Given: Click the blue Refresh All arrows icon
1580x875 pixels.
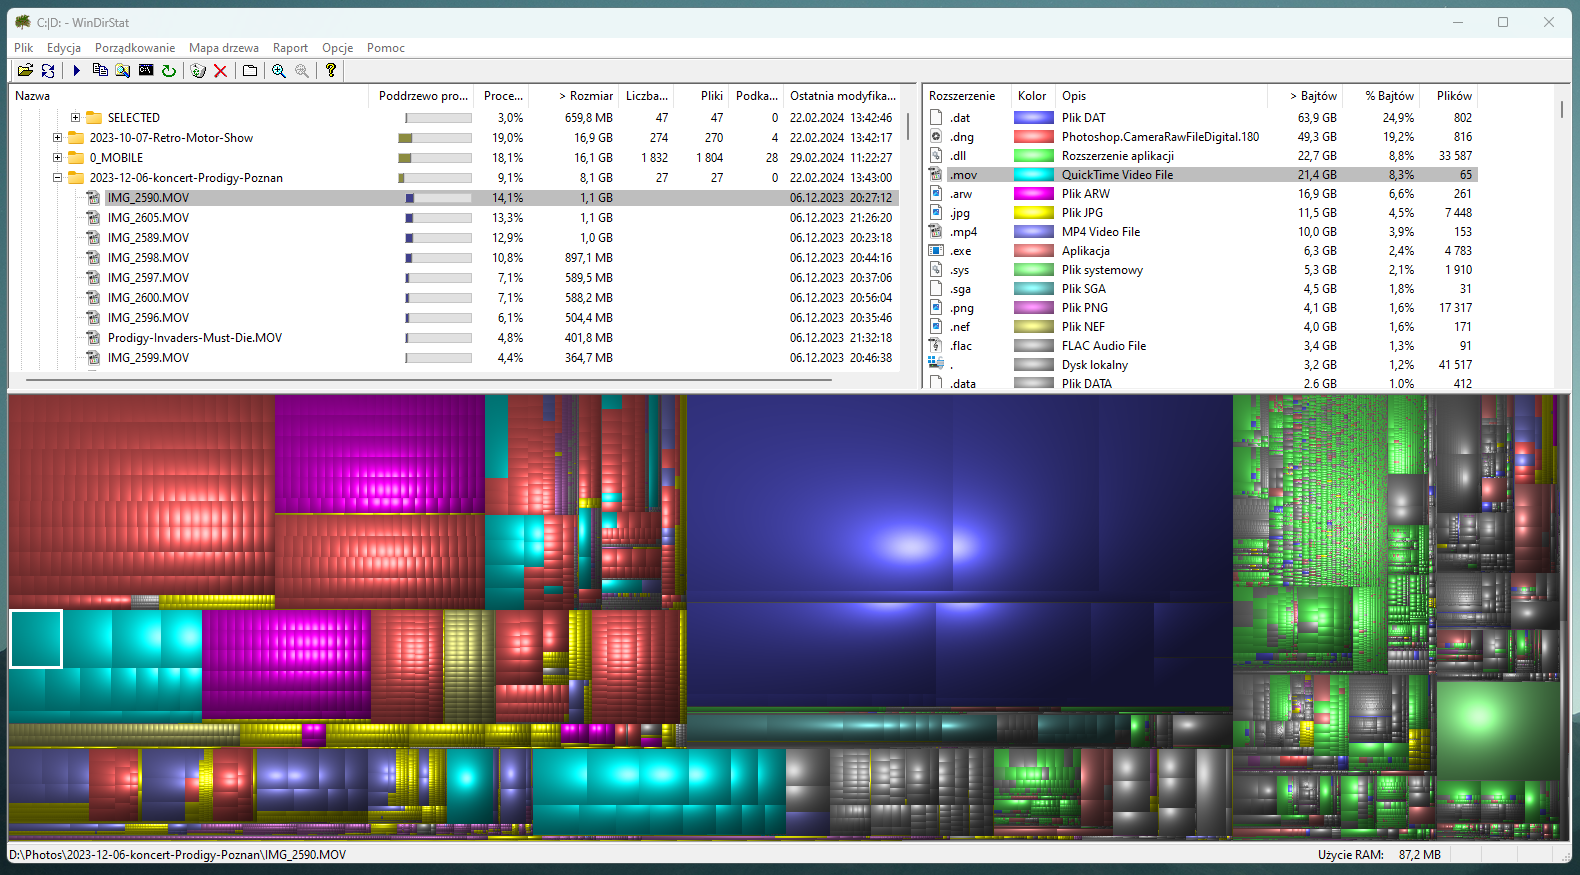Looking at the screenshot, I should click(x=48, y=70).
